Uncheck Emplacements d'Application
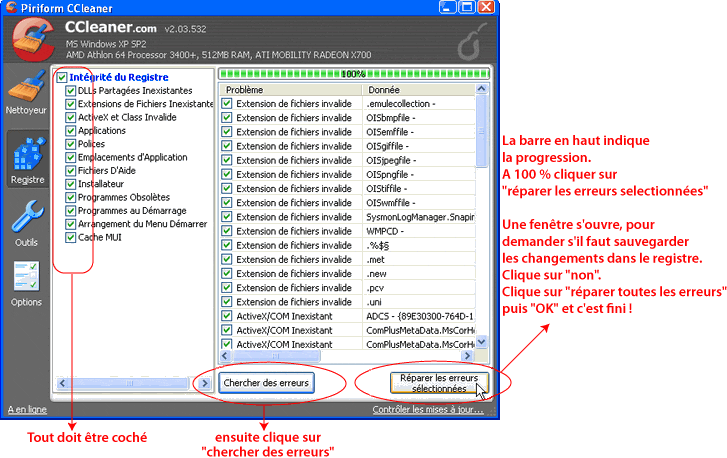The height and width of the screenshot is (458, 727). (x=70, y=158)
